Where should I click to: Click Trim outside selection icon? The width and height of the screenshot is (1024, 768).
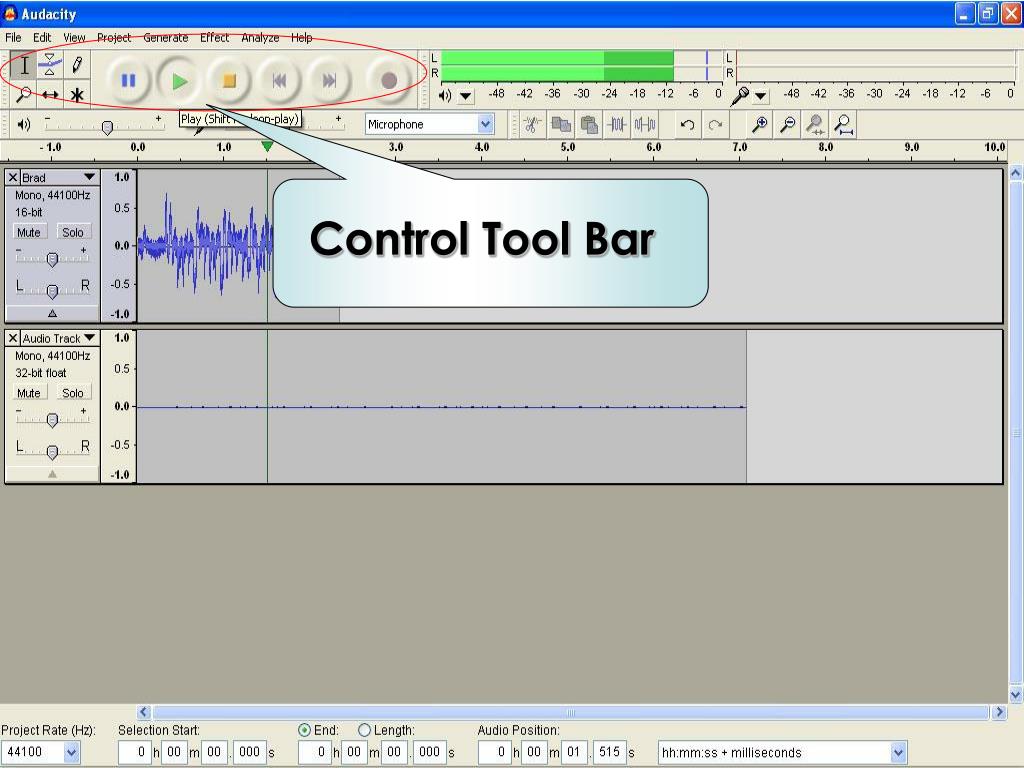click(x=617, y=124)
